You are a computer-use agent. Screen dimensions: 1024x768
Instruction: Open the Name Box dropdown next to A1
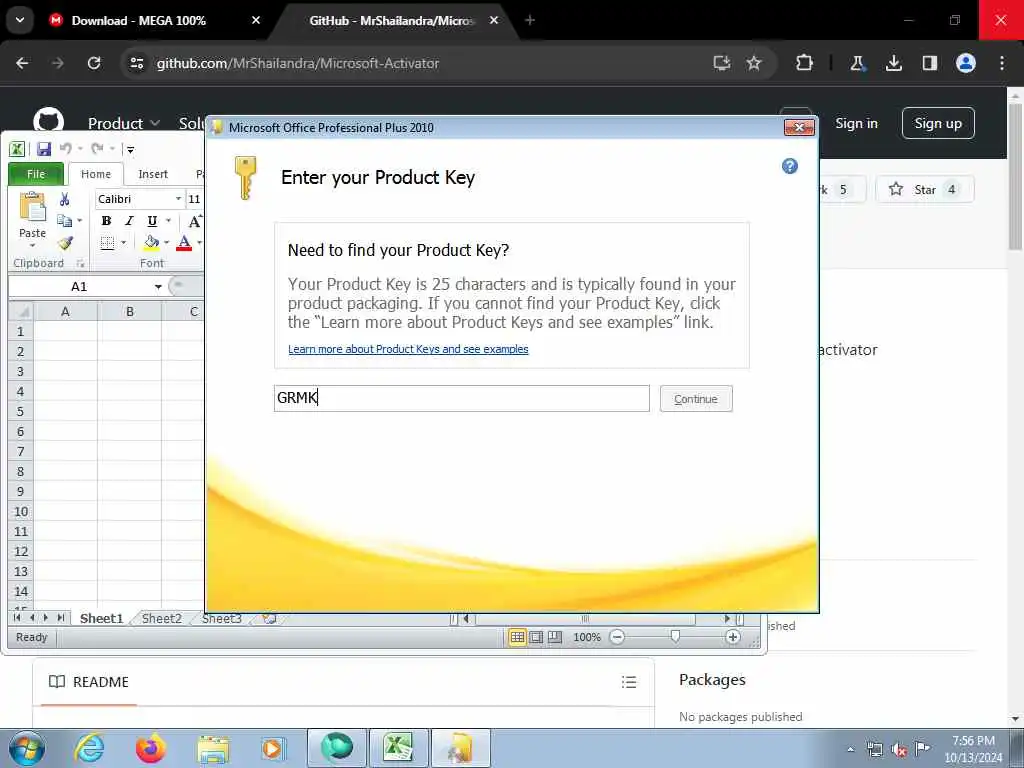click(x=158, y=287)
